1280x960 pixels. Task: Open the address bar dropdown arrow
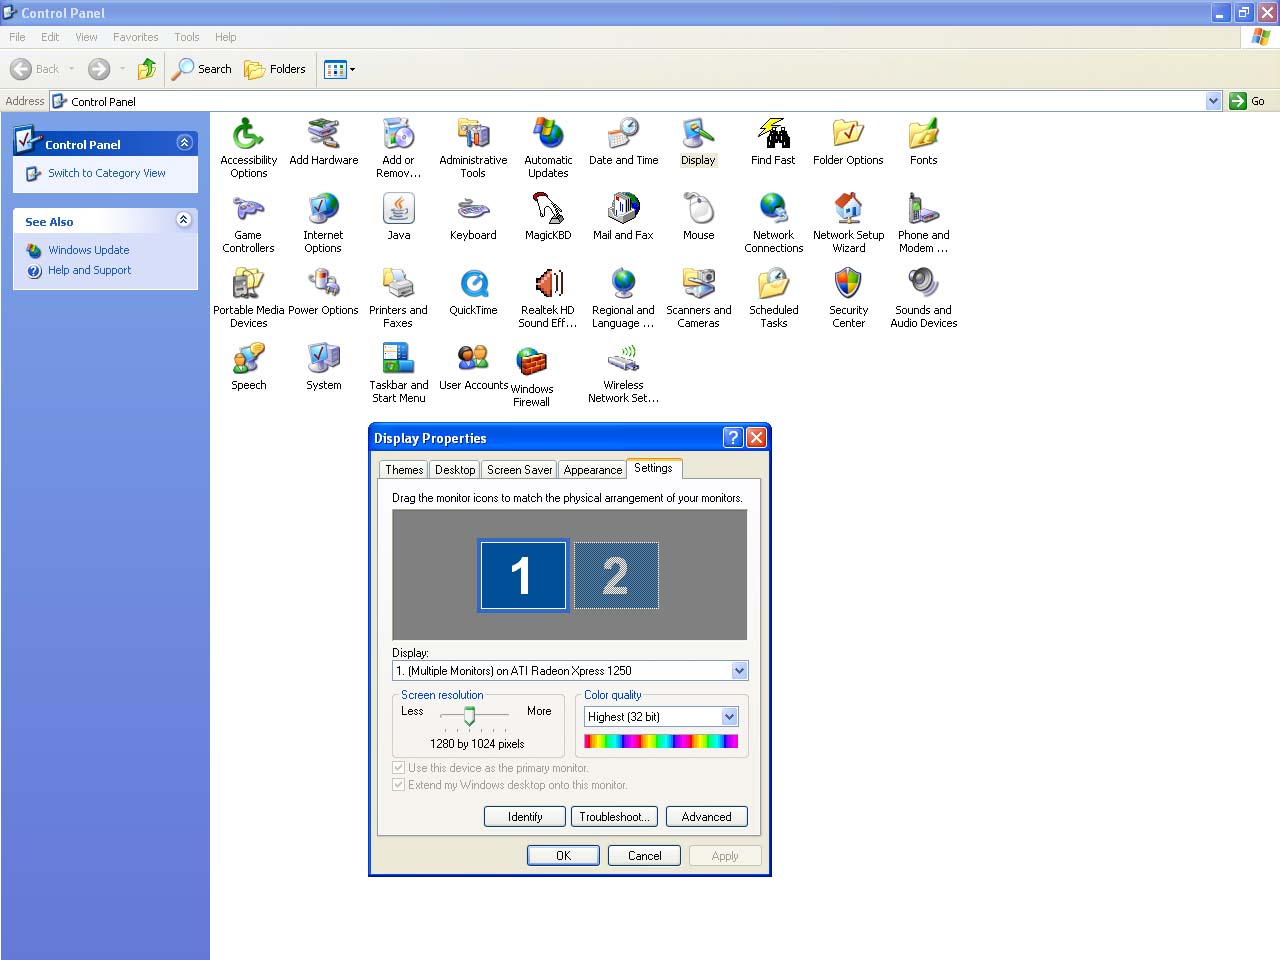tap(1213, 101)
